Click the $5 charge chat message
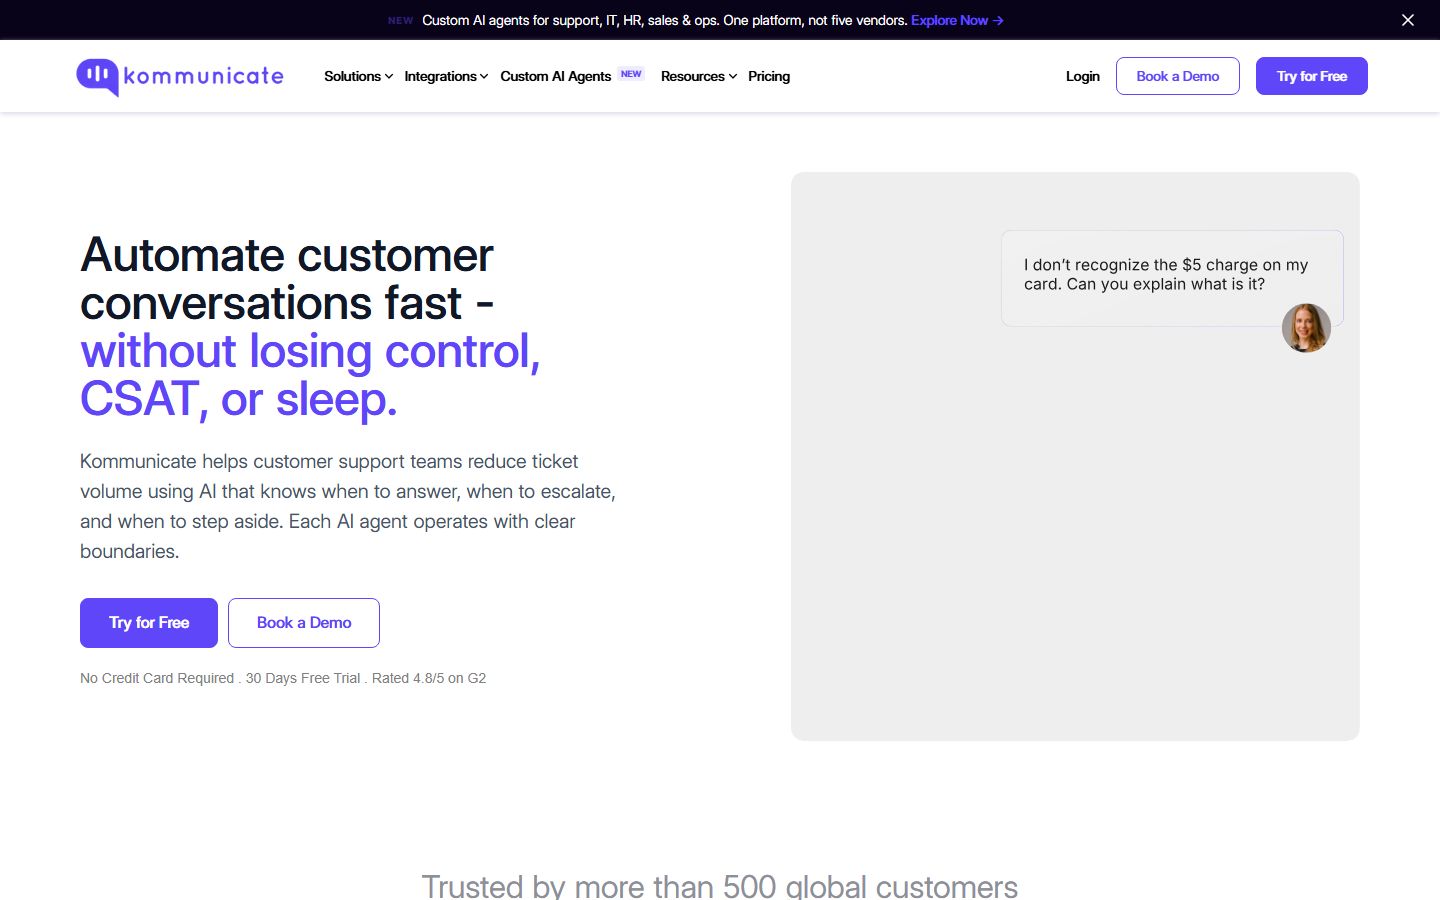1440x900 pixels. point(1172,278)
